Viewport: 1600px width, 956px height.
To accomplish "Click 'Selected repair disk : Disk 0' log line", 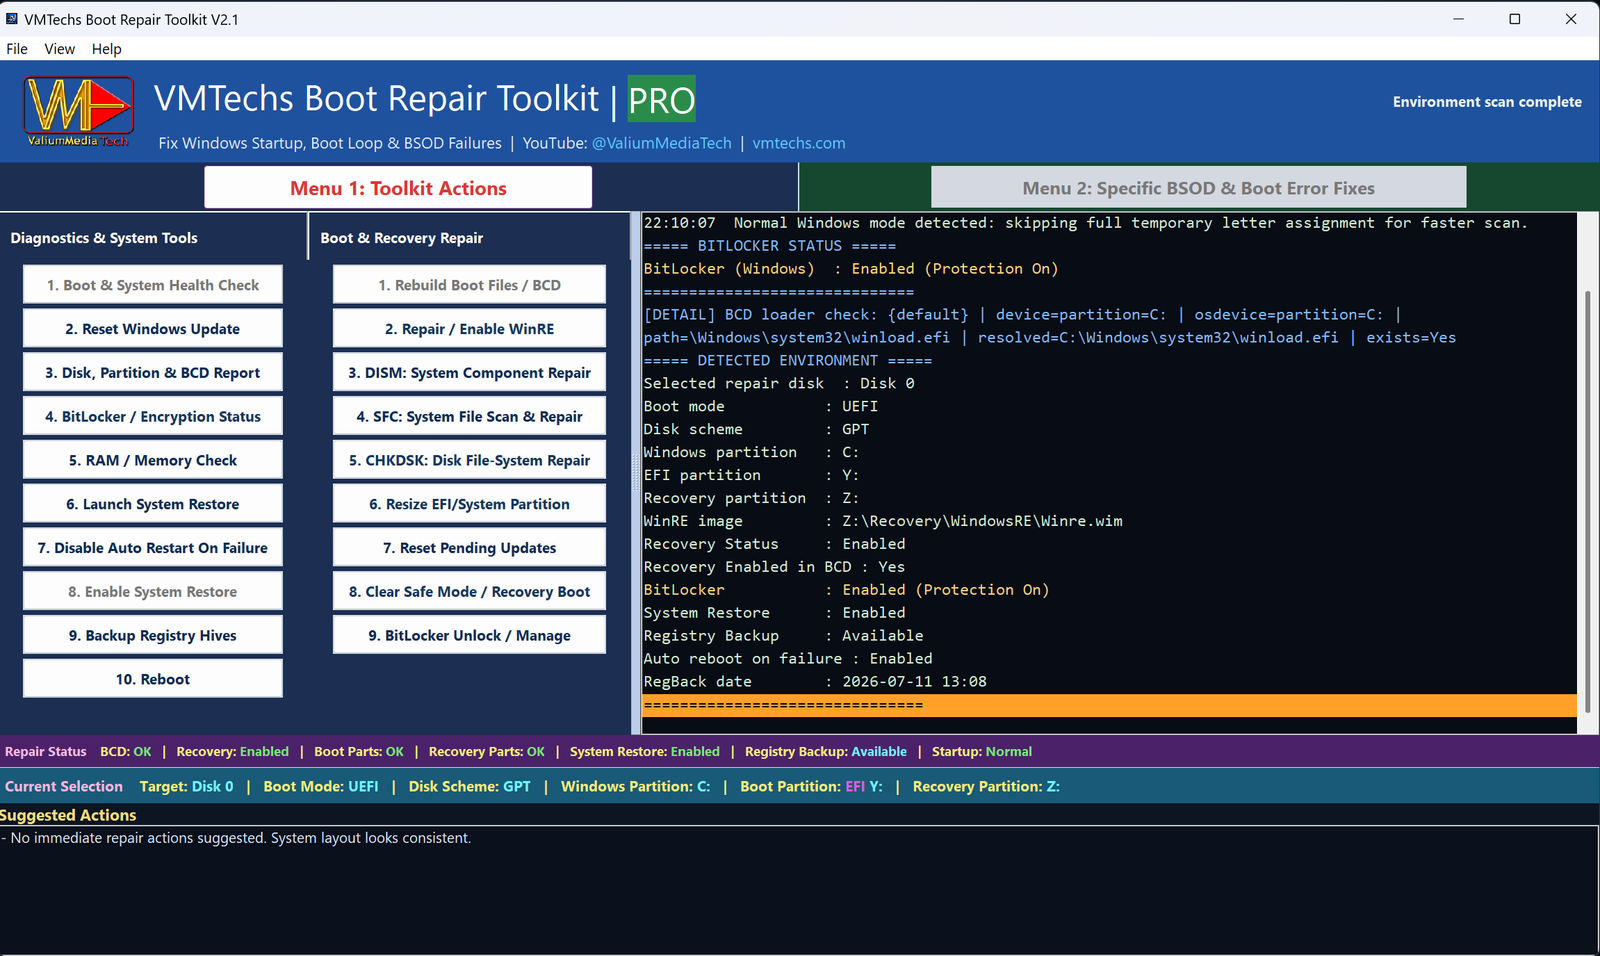I will [779, 384].
